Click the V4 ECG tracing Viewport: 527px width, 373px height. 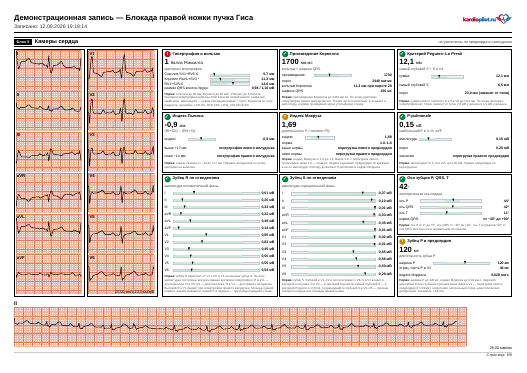pos(122,193)
